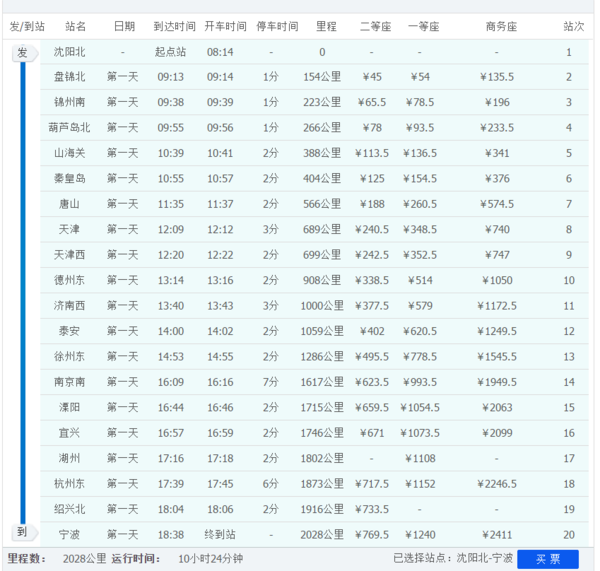The width and height of the screenshot is (600, 571).
Task: Select station 沈阳北 in the list
Action: (x=69, y=52)
